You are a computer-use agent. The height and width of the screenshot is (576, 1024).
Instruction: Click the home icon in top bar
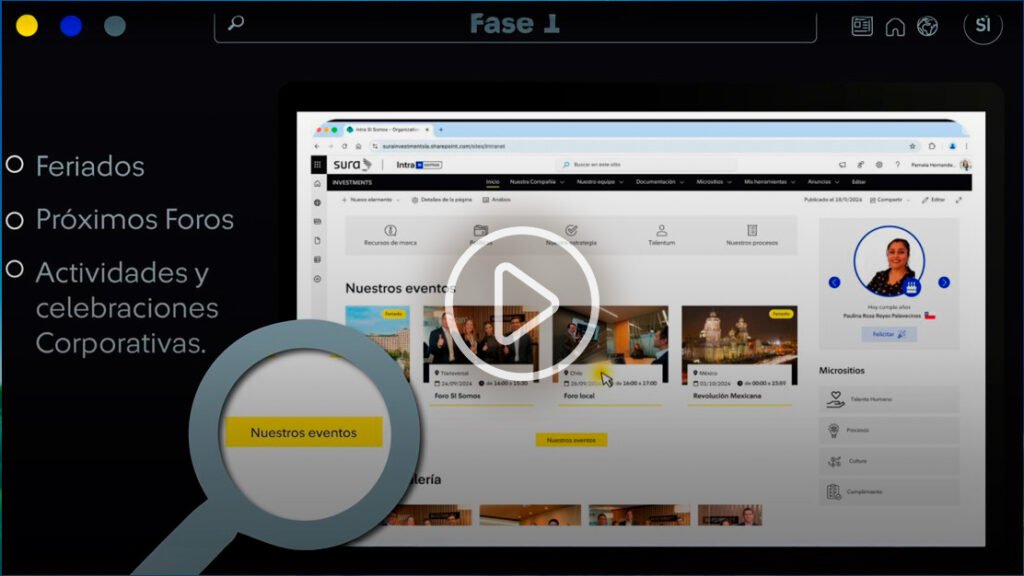(x=895, y=27)
